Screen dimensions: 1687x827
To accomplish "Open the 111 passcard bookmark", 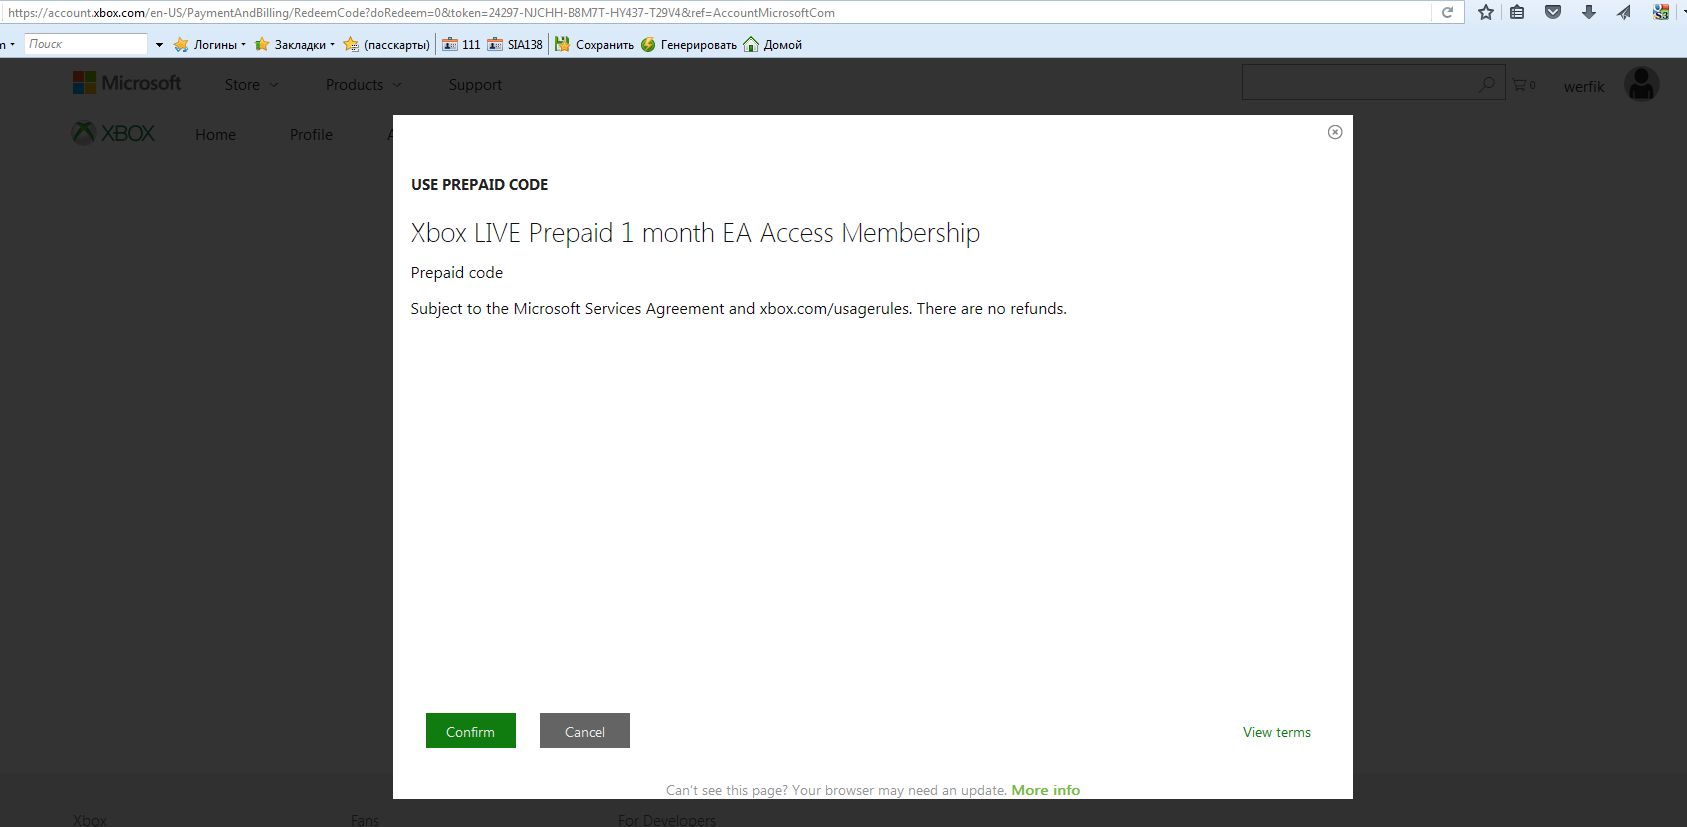I will pyautogui.click(x=461, y=44).
